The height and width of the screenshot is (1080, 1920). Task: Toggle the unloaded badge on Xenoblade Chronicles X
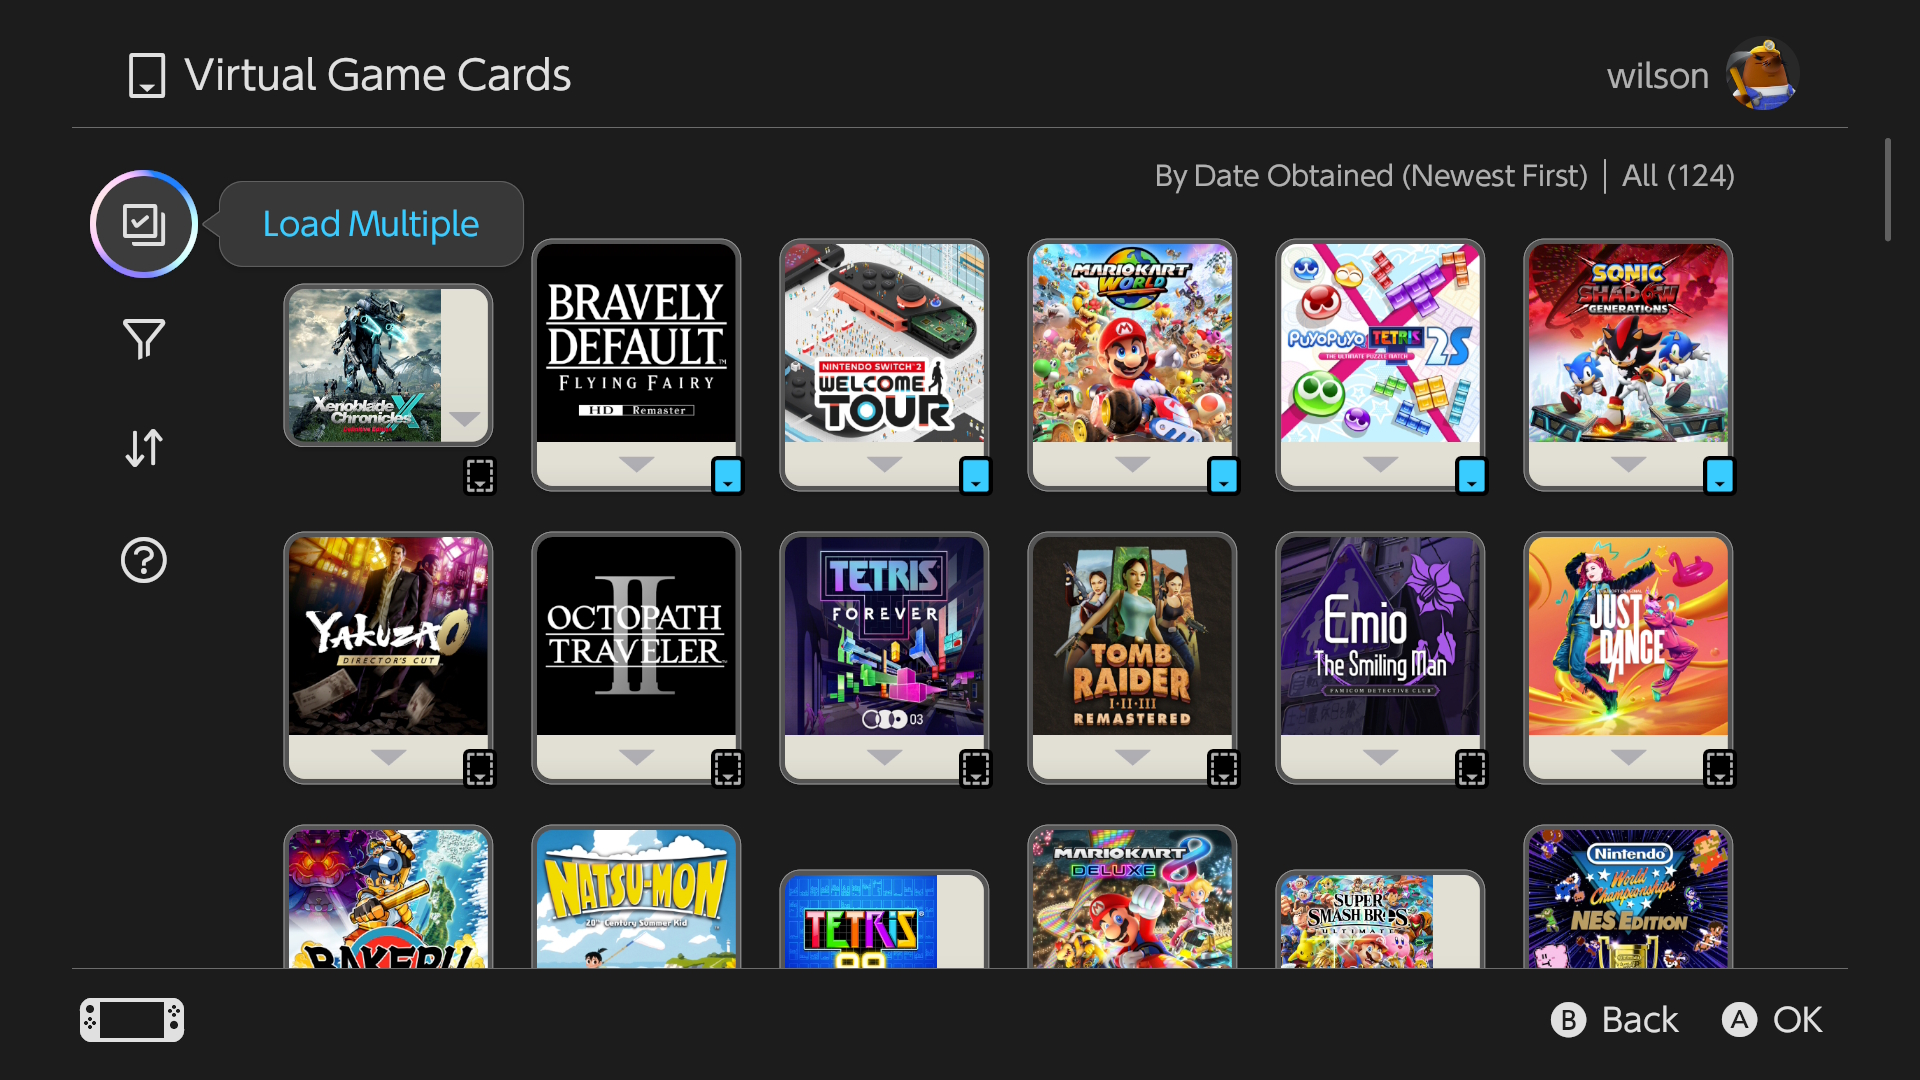point(480,476)
